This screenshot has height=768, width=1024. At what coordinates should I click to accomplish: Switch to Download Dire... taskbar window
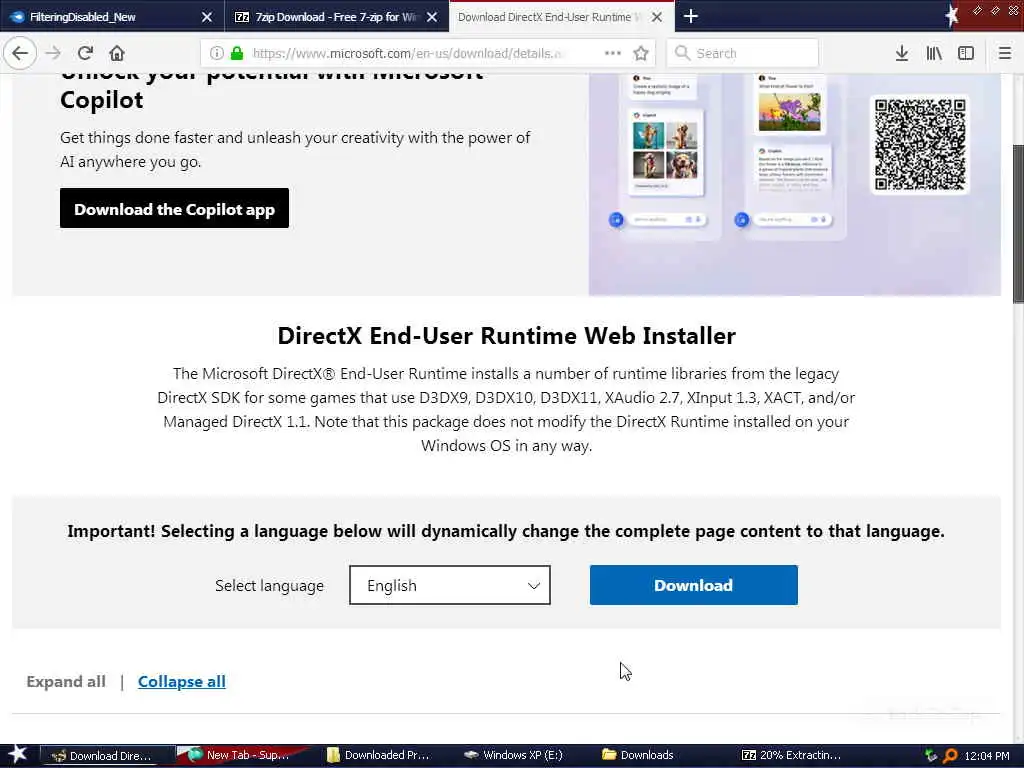[x=108, y=756]
